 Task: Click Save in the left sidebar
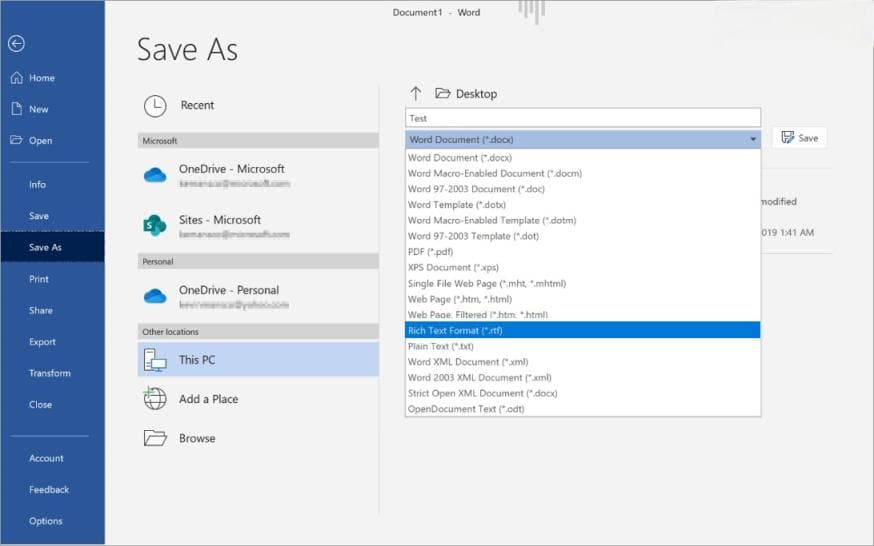pos(52,216)
